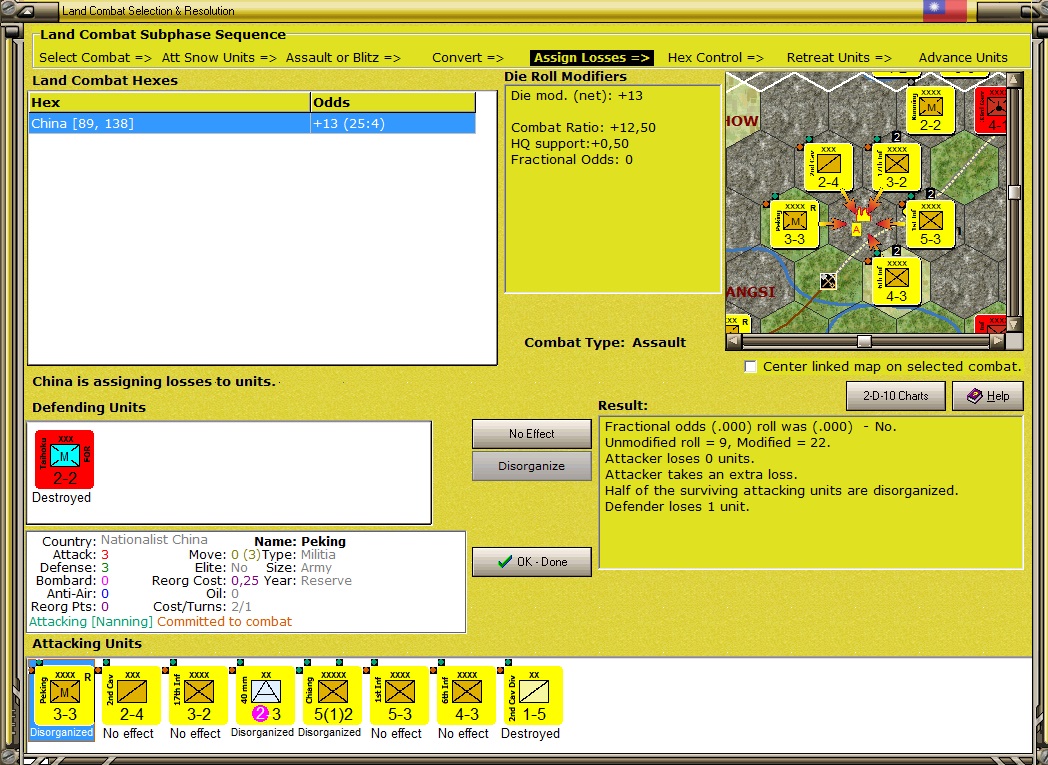Click the Retreat Units subphase step
The width and height of the screenshot is (1048, 765).
tap(839, 58)
